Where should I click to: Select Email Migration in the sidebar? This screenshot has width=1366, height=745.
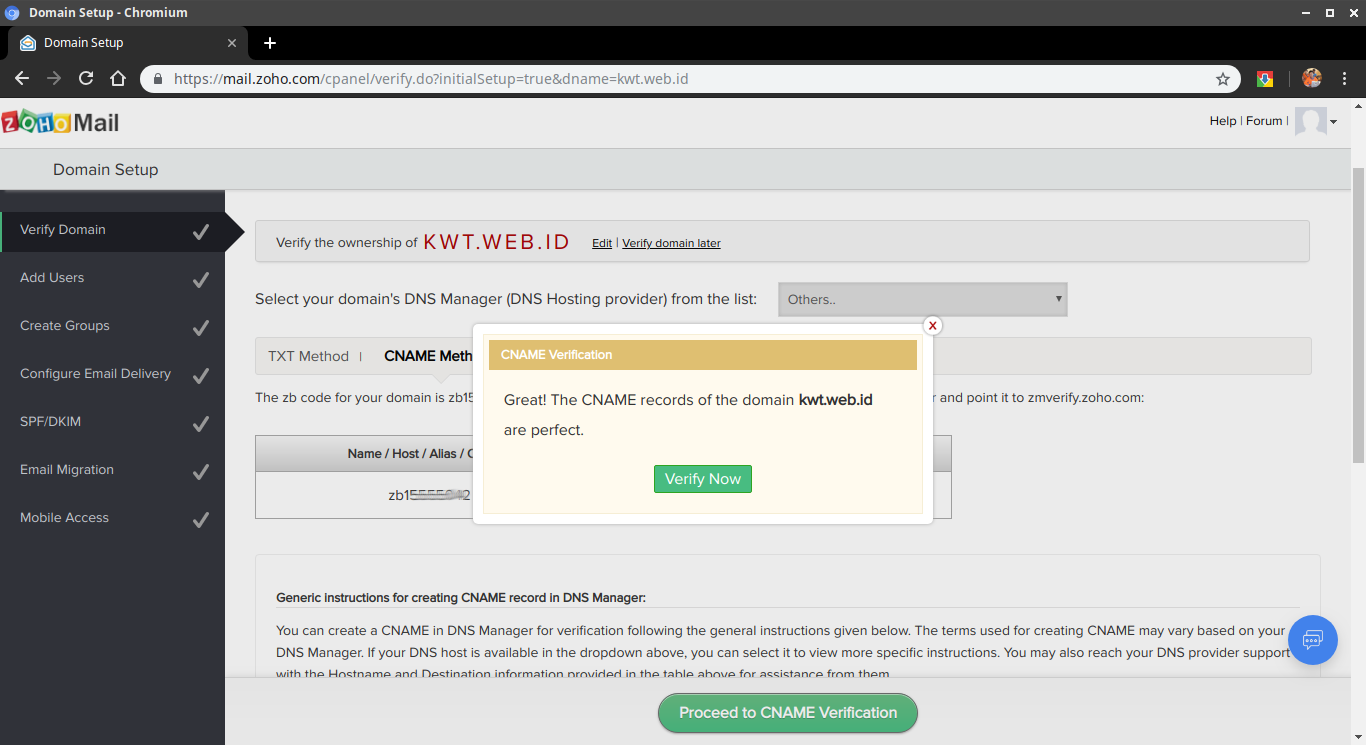(67, 469)
